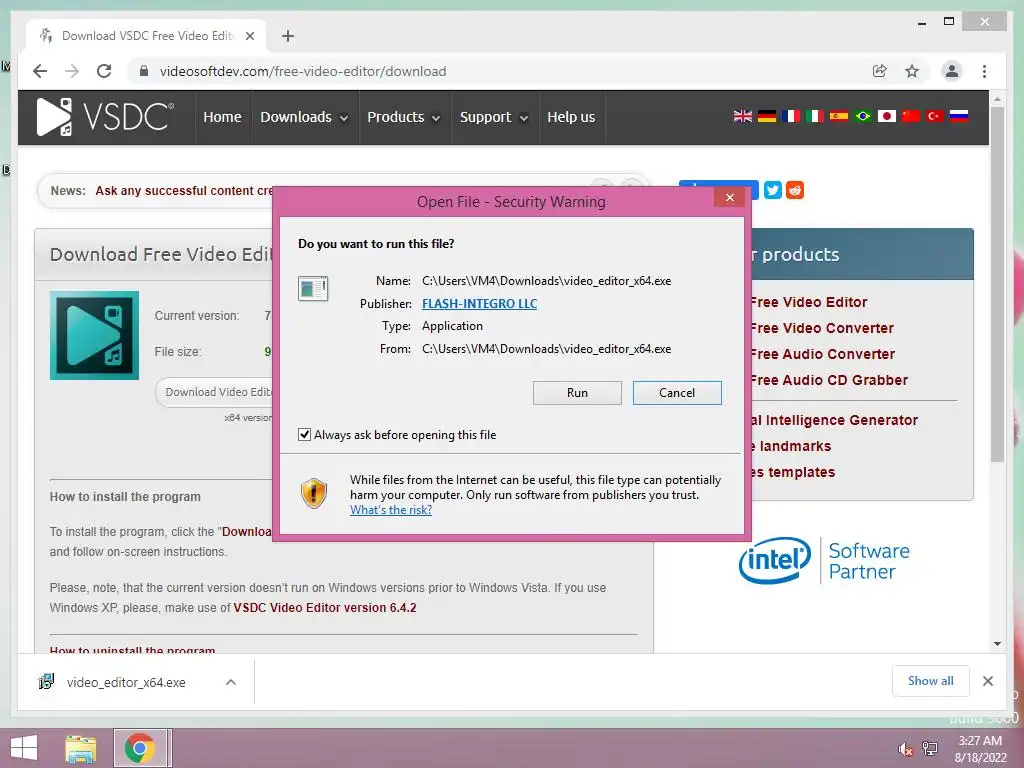Select the Italian flag language

point(814,116)
